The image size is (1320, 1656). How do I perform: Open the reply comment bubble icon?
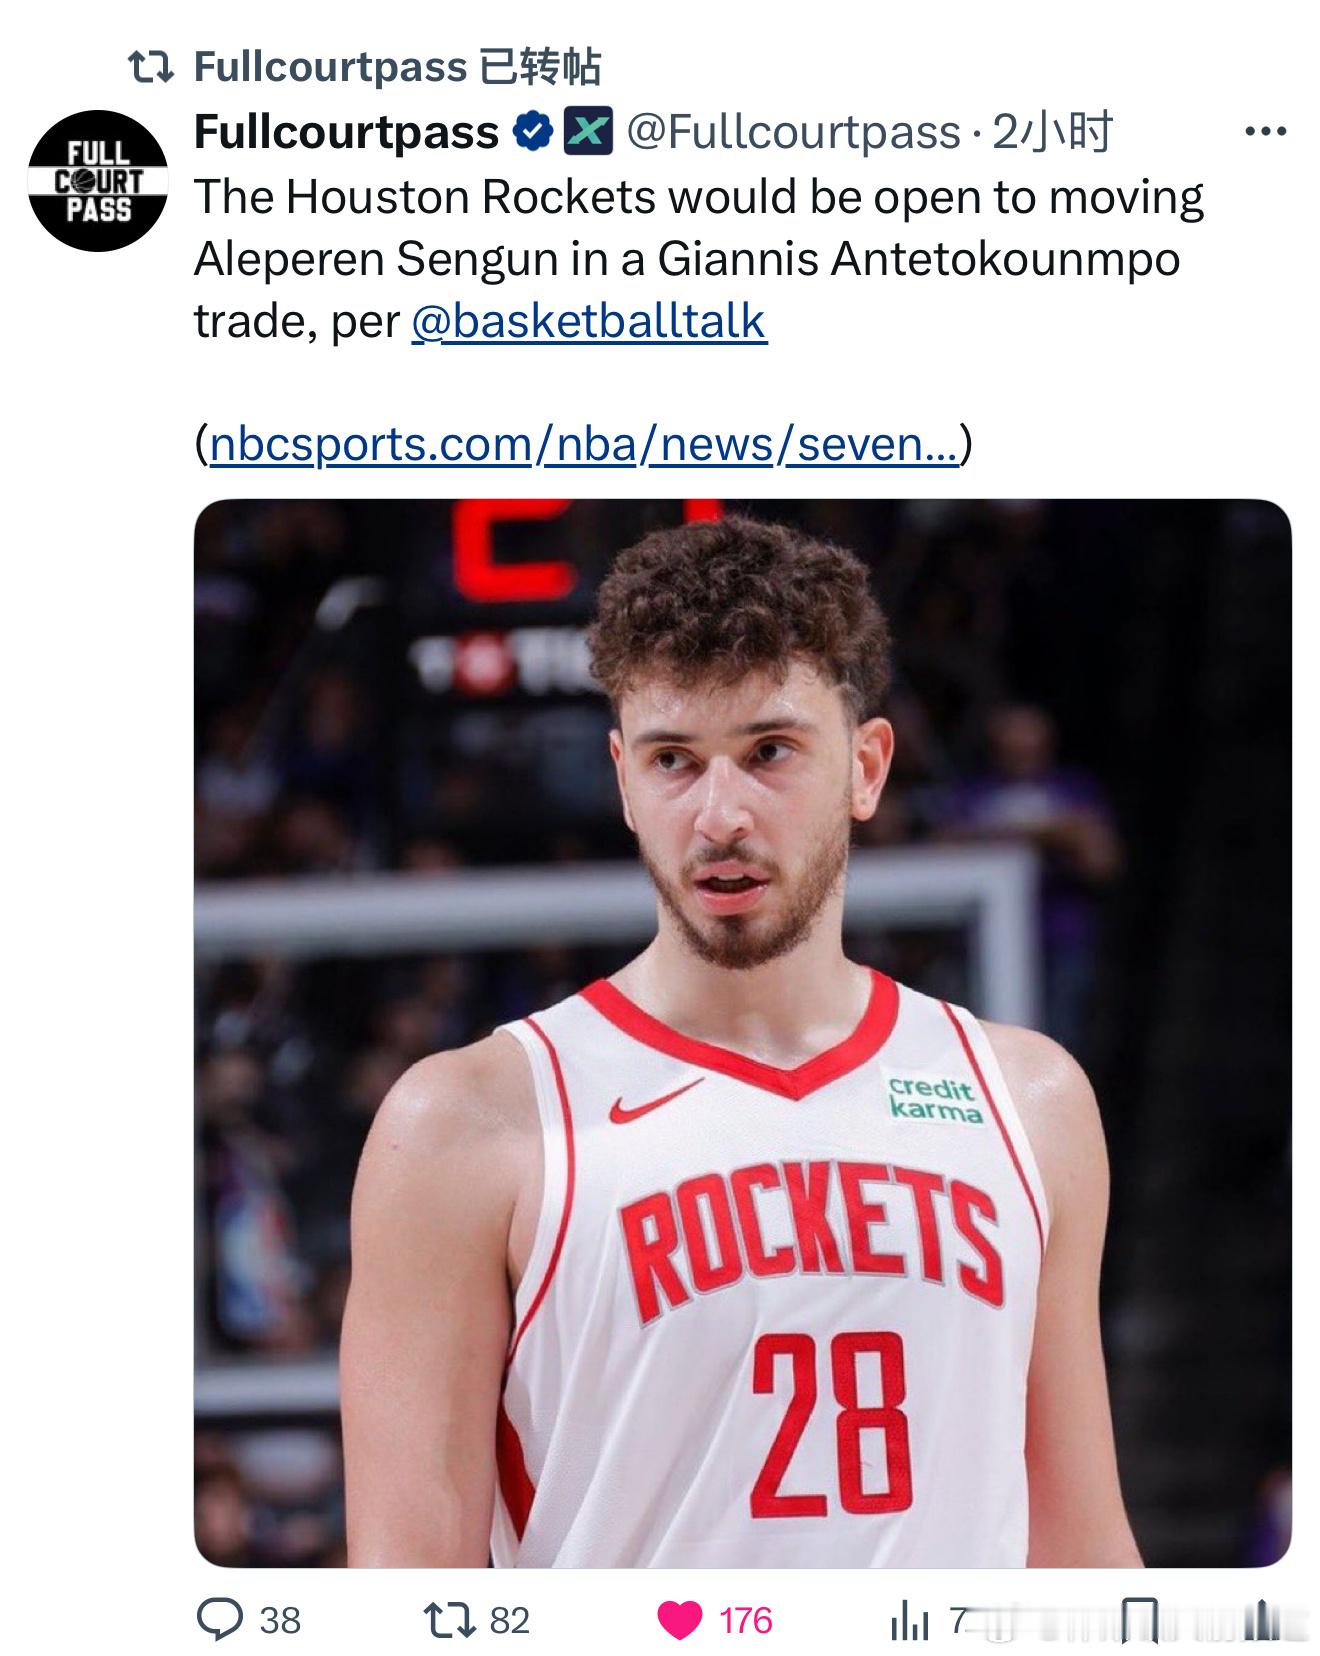click(219, 1619)
